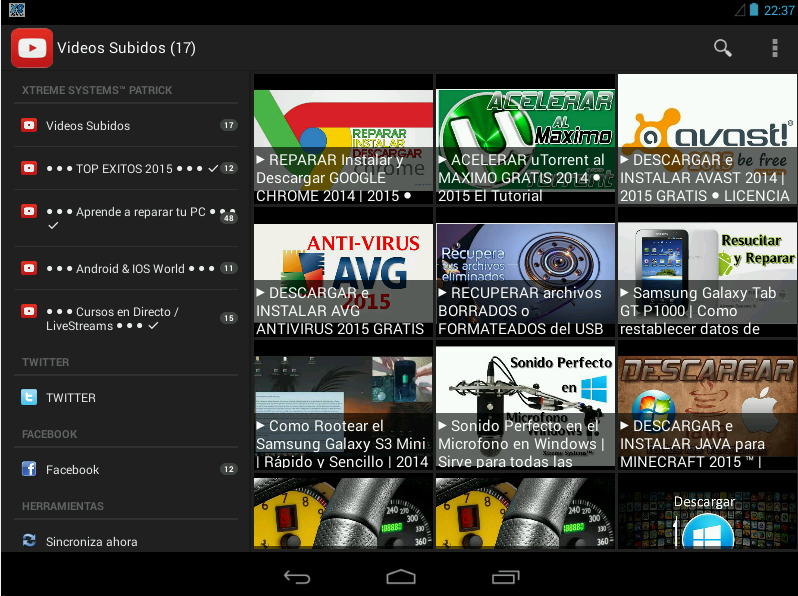Click the Sincroniza ahora sync icon
This screenshot has height=596, width=798.
click(x=29, y=541)
